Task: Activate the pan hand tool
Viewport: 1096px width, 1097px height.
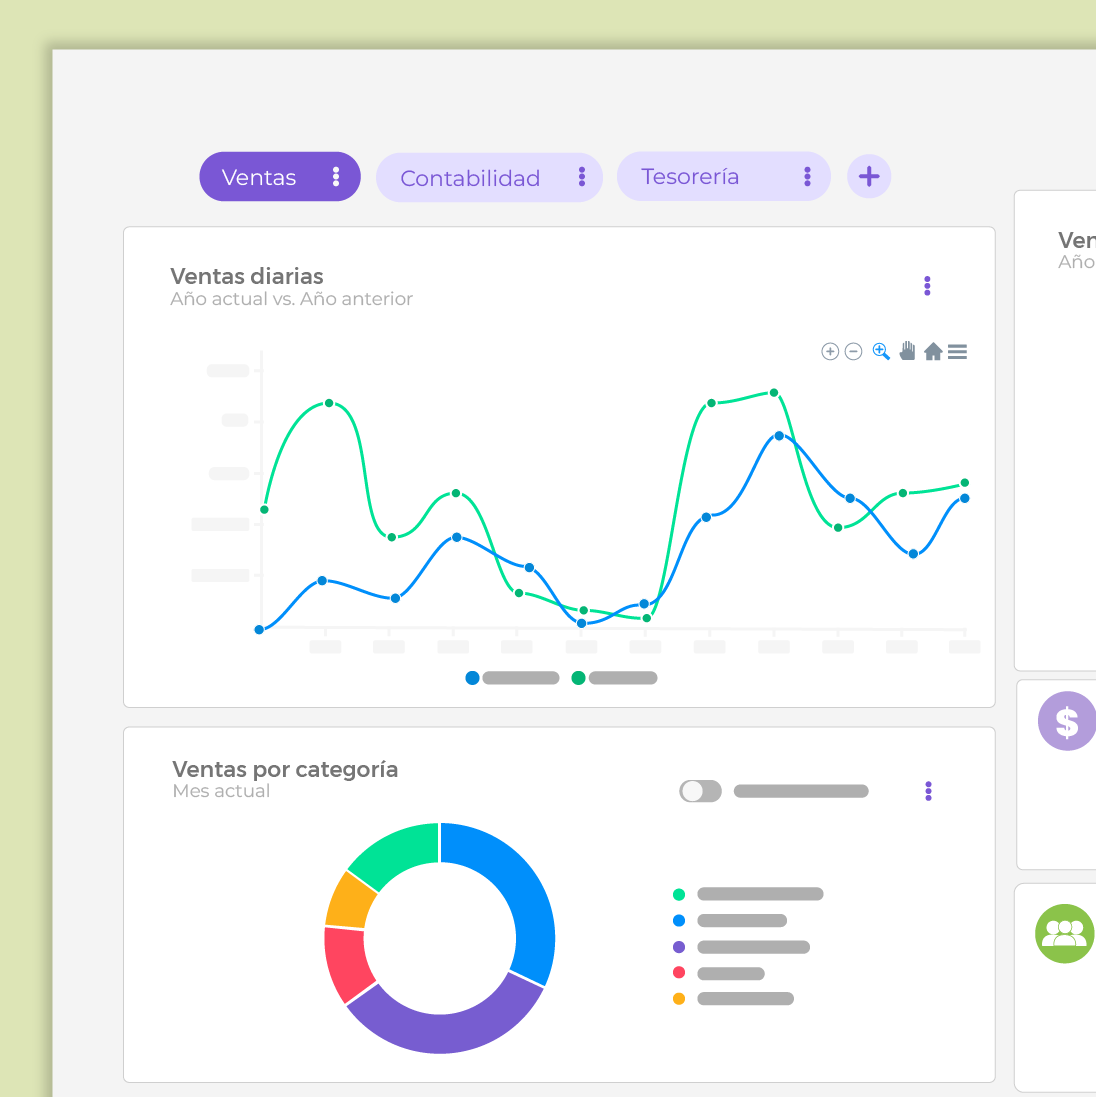Action: (x=907, y=351)
